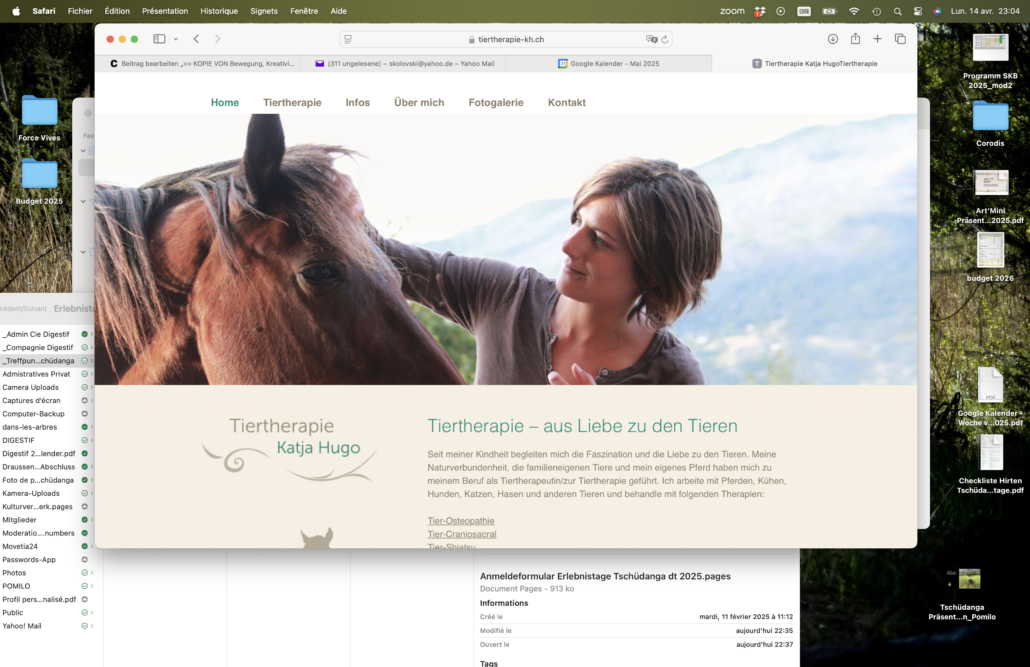This screenshot has height=667, width=1030.
Task: Open the tab group dropdown beside sidebar button
Action: (x=176, y=39)
